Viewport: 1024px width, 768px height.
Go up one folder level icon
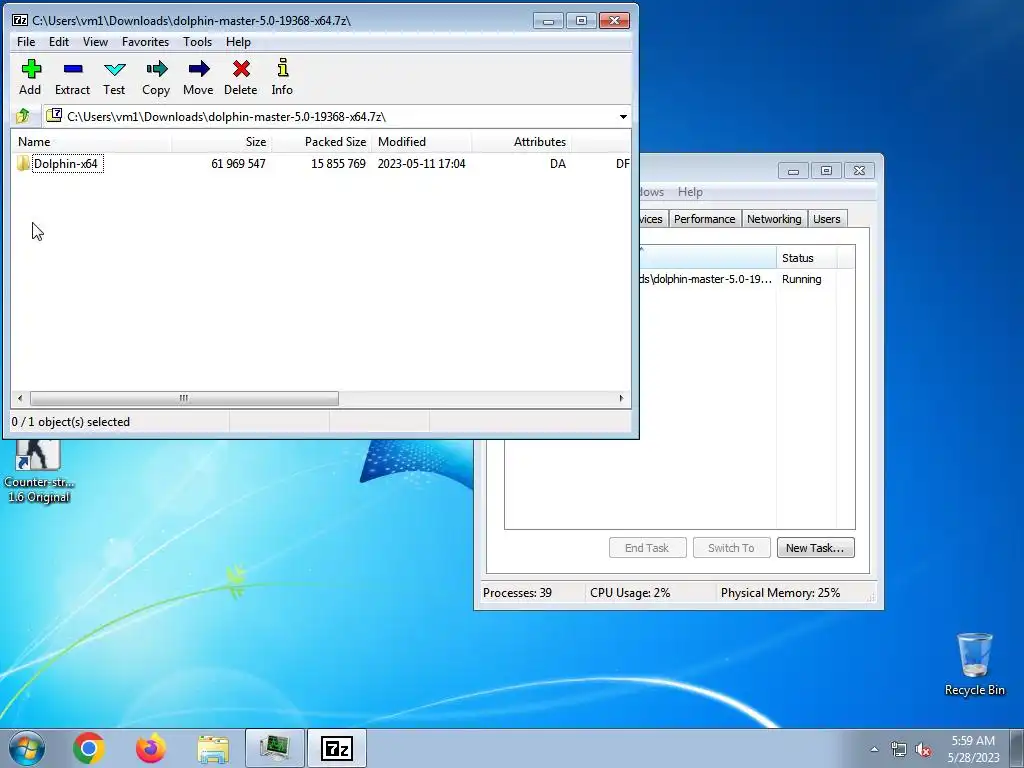23,116
